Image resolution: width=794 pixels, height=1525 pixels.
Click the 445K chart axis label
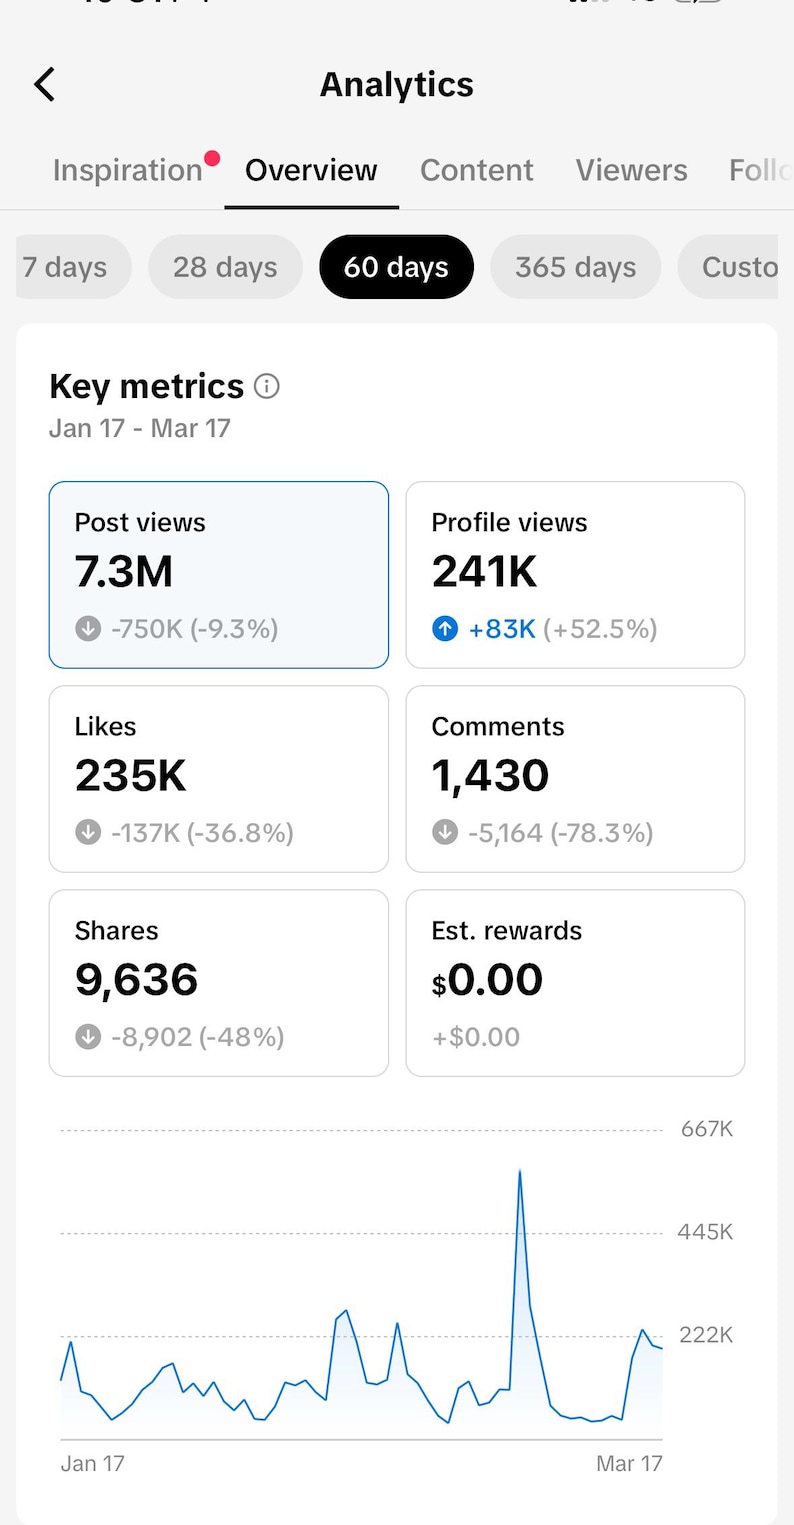[x=705, y=1232]
